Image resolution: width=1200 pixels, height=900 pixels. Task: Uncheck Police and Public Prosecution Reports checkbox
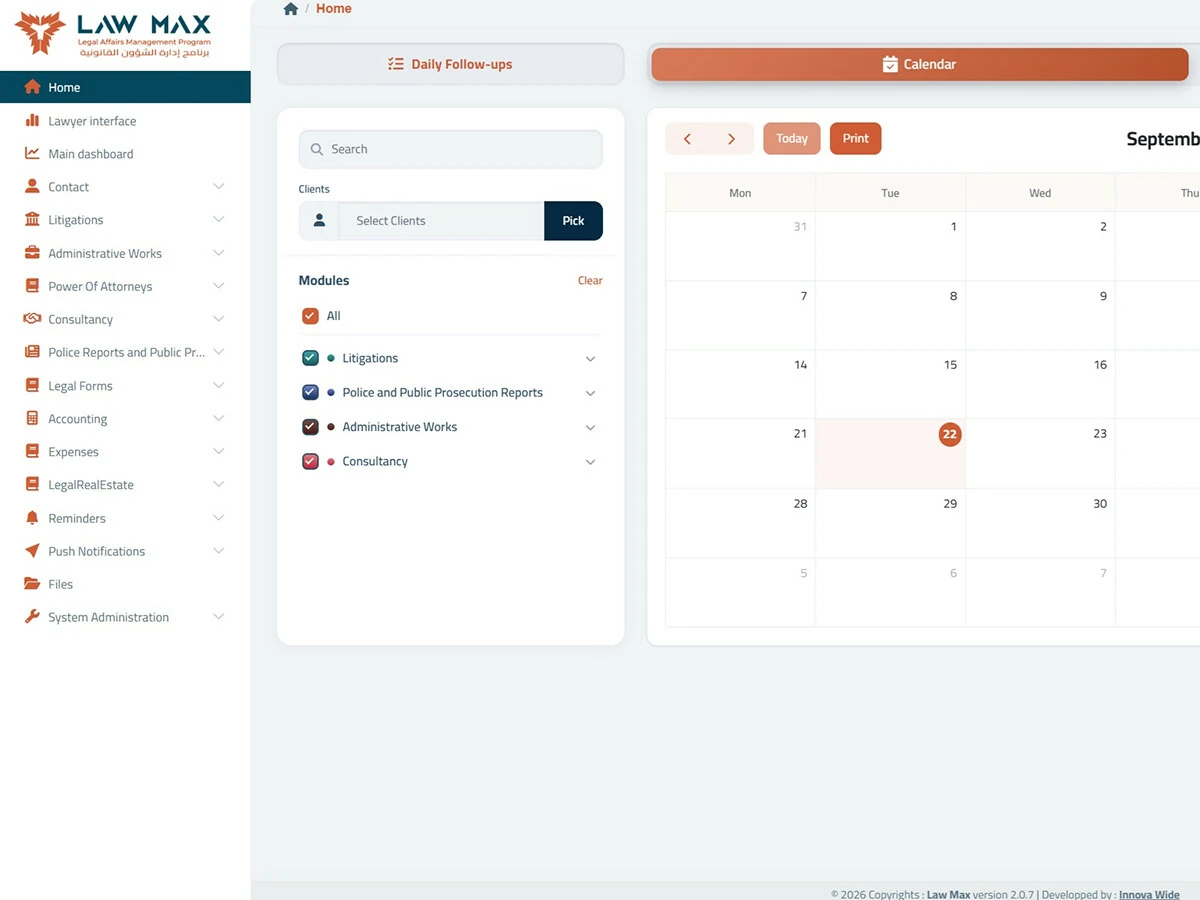pyautogui.click(x=310, y=393)
